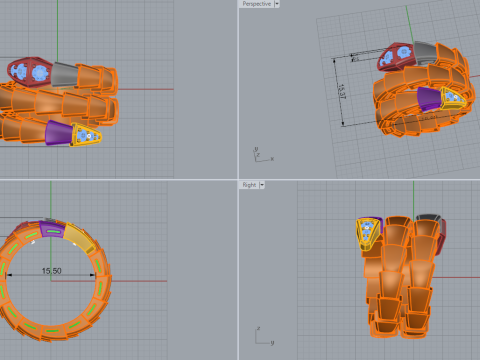Select the yellow segment in ring plan view
The height and width of the screenshot is (360, 480).
point(79,238)
